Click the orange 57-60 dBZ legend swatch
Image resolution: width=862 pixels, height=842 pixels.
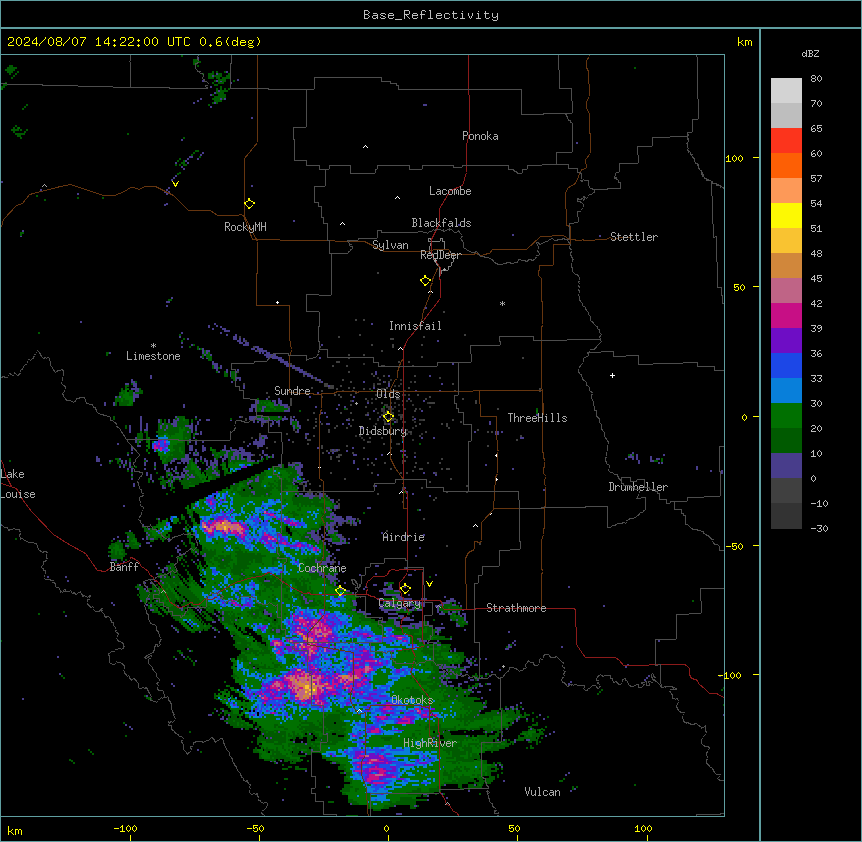(x=786, y=165)
